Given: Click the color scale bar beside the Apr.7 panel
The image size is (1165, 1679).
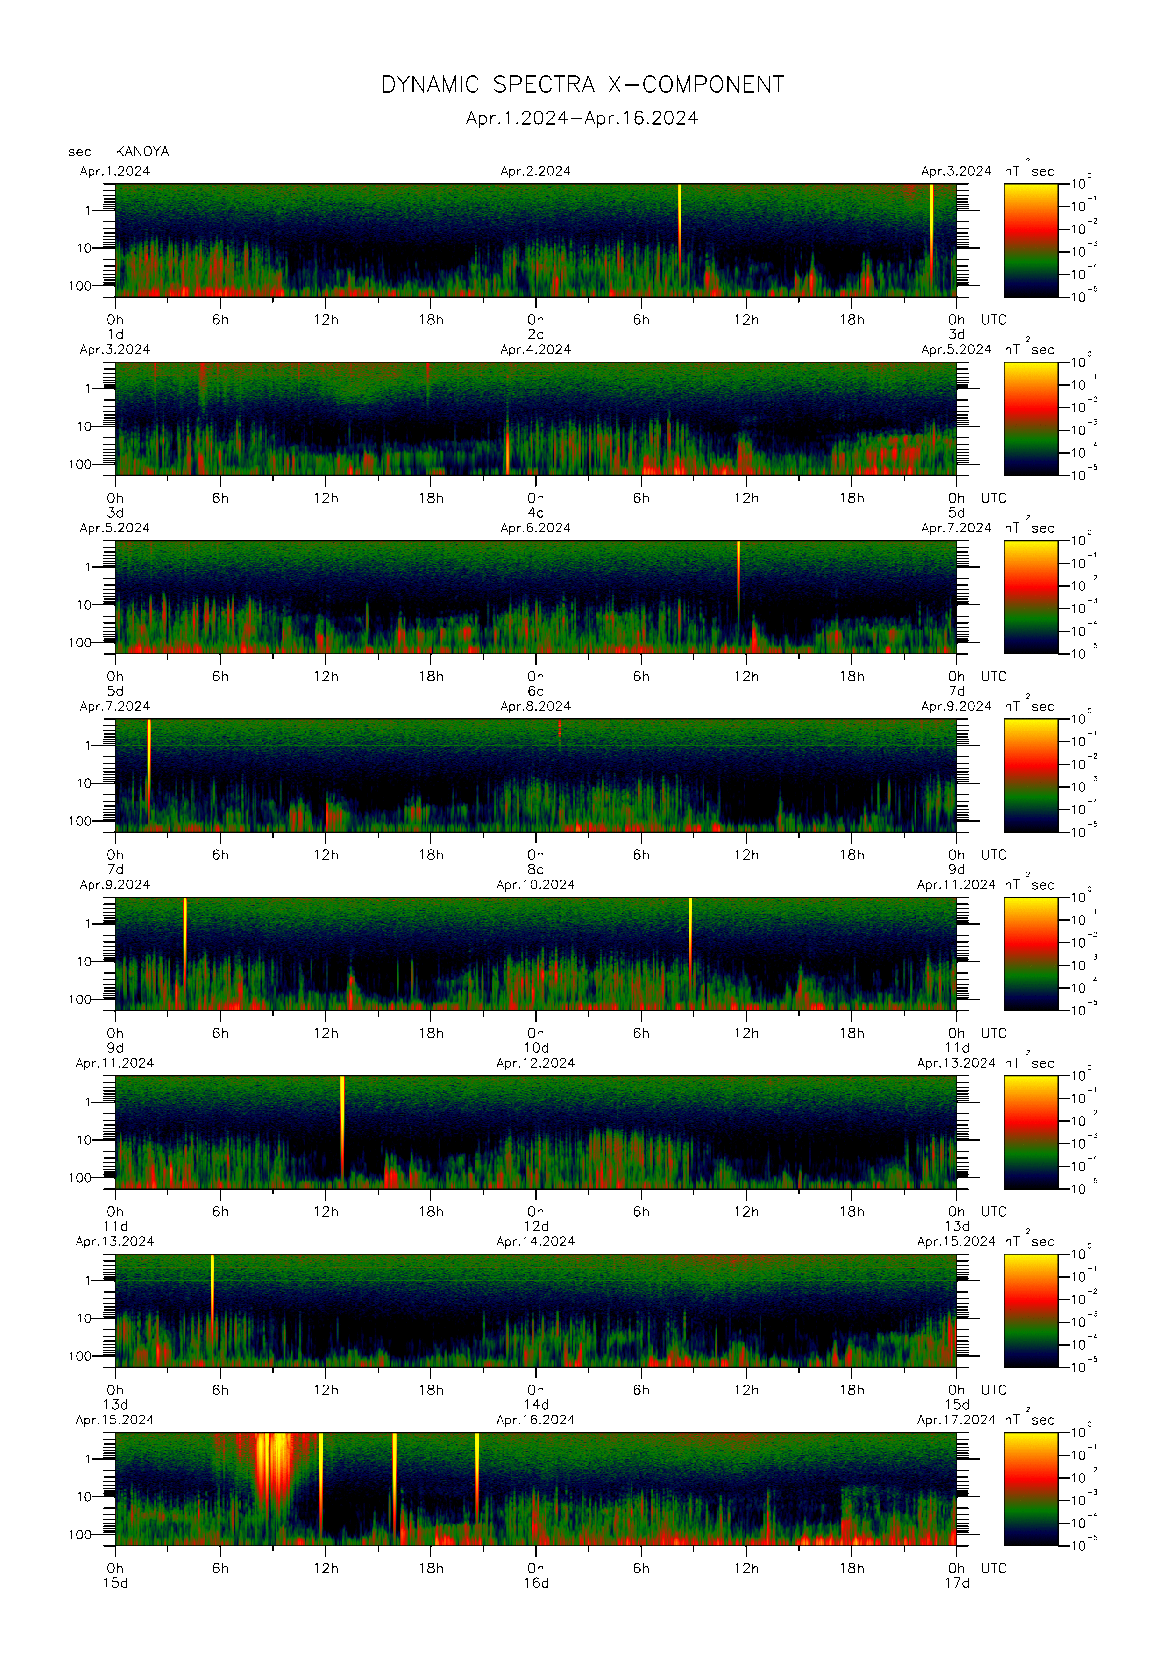Looking at the screenshot, I should (x=1031, y=775).
